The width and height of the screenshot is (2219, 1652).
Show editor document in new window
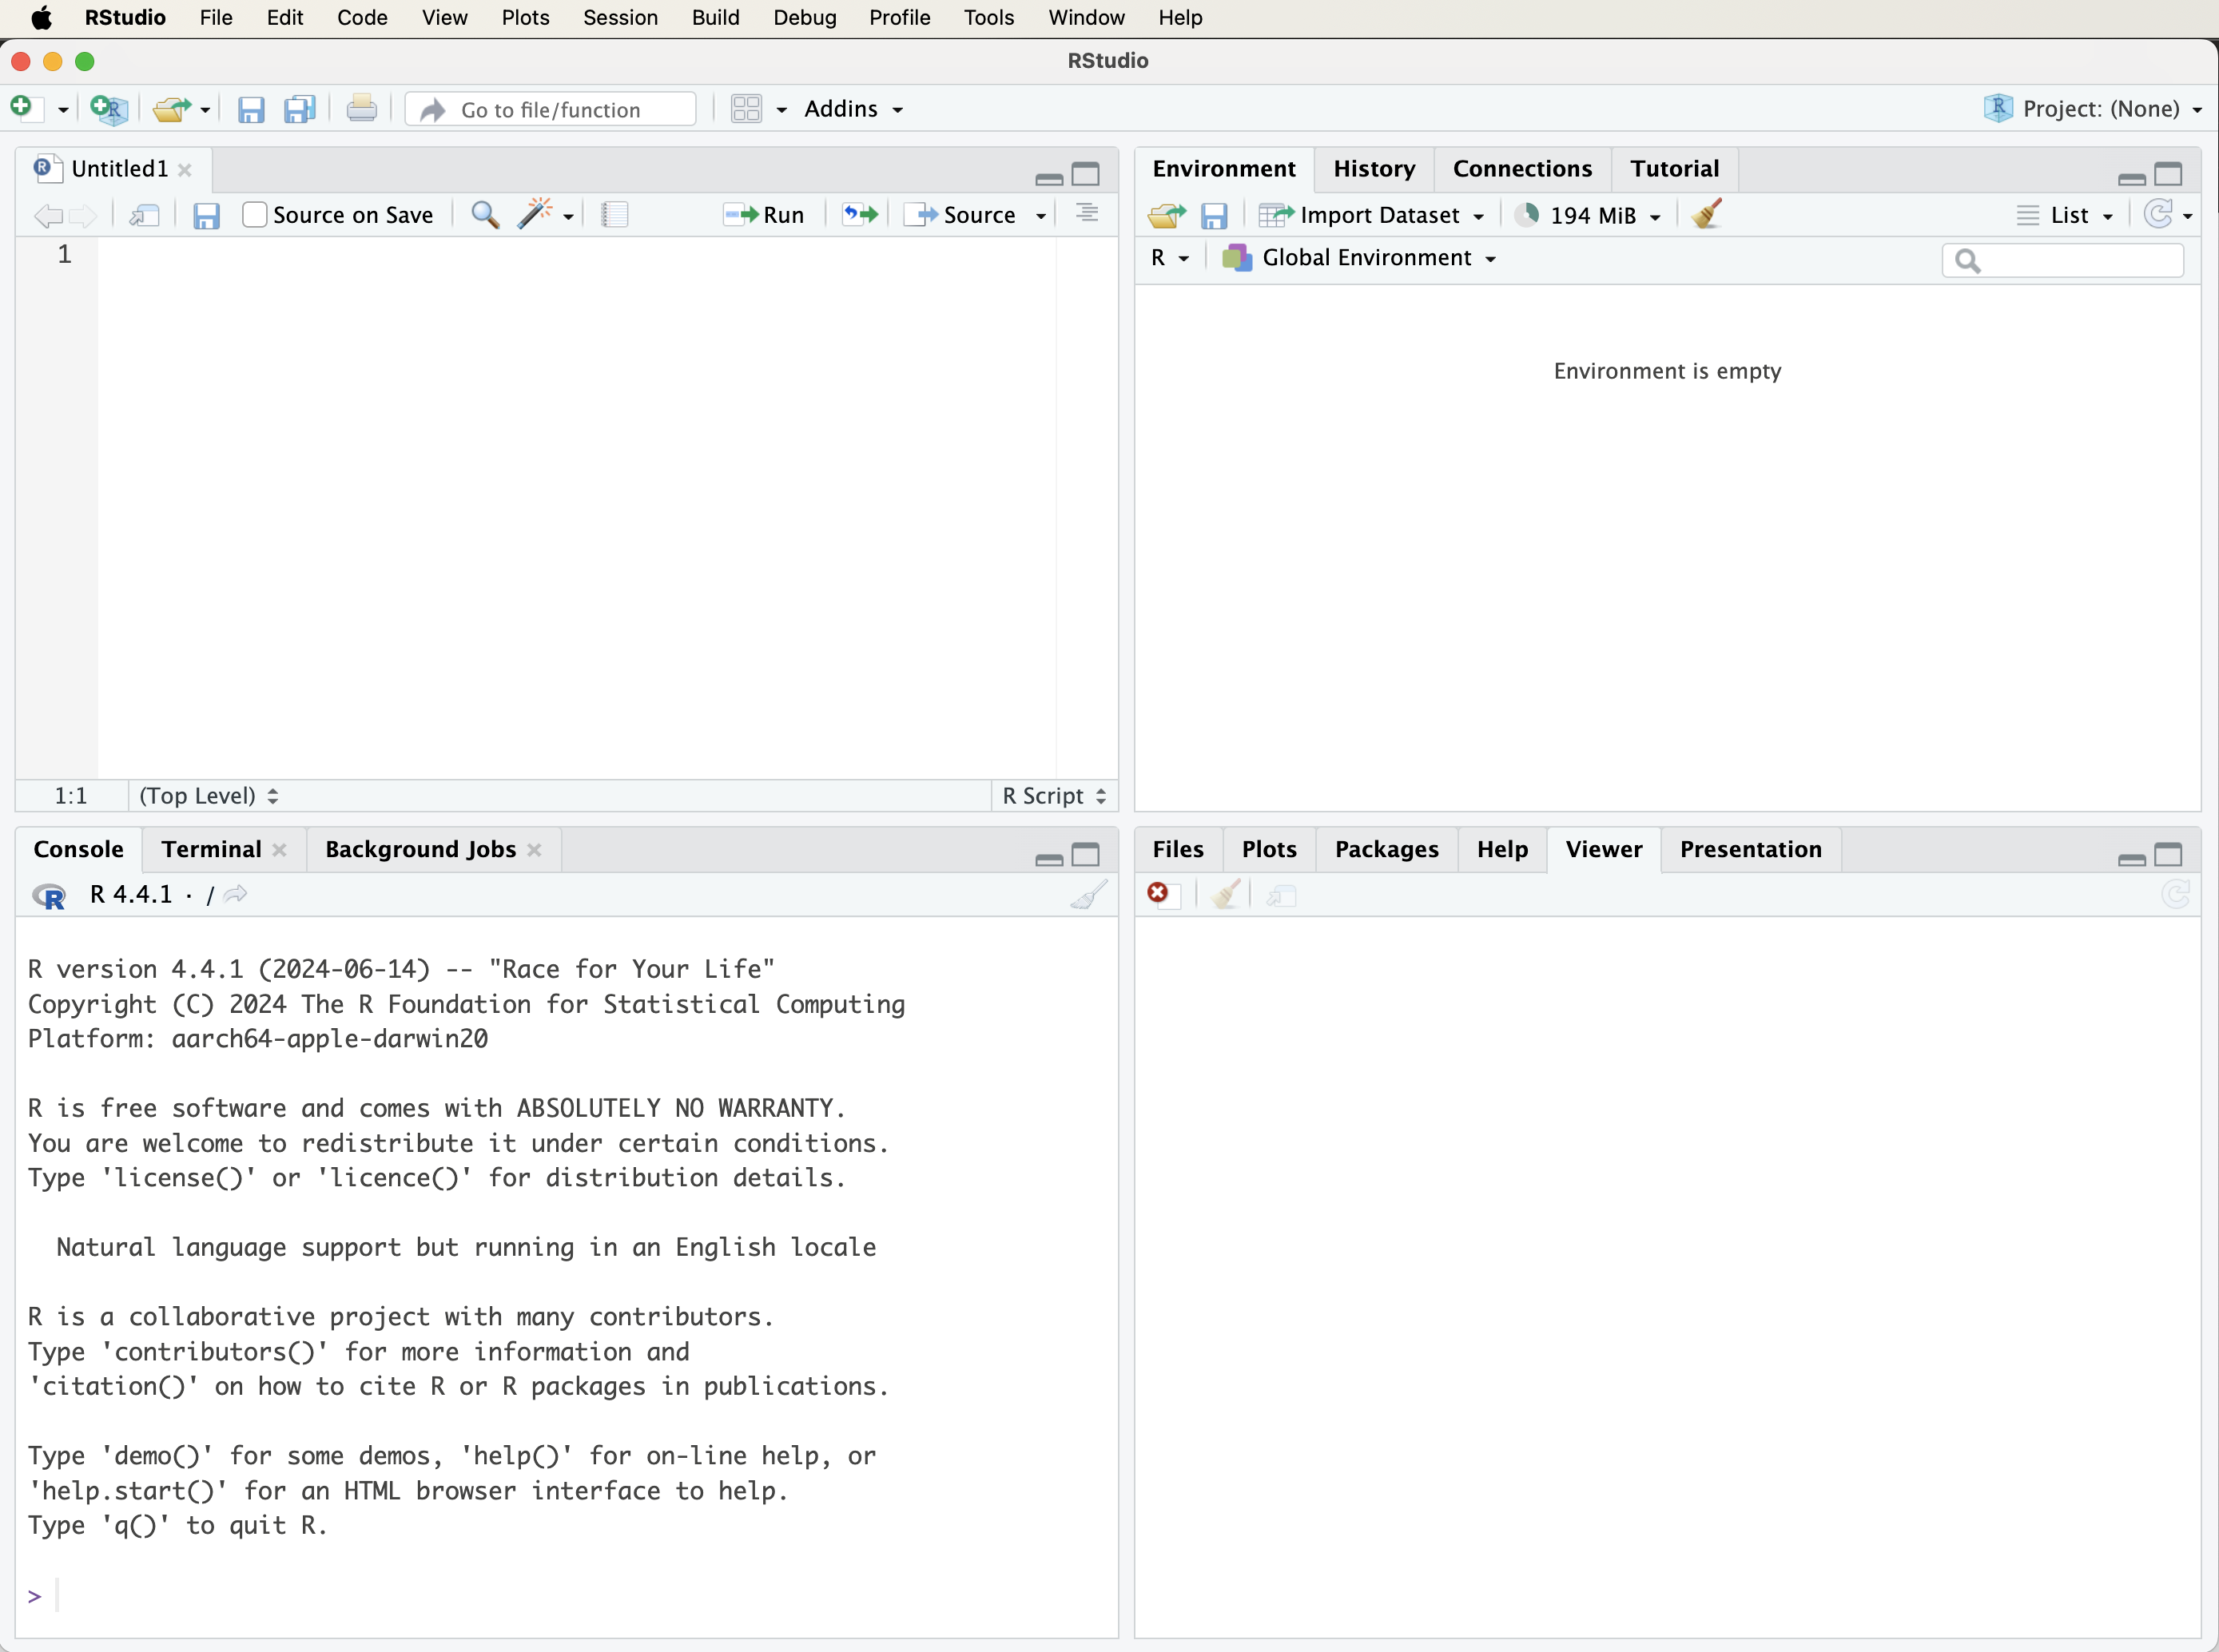click(145, 215)
